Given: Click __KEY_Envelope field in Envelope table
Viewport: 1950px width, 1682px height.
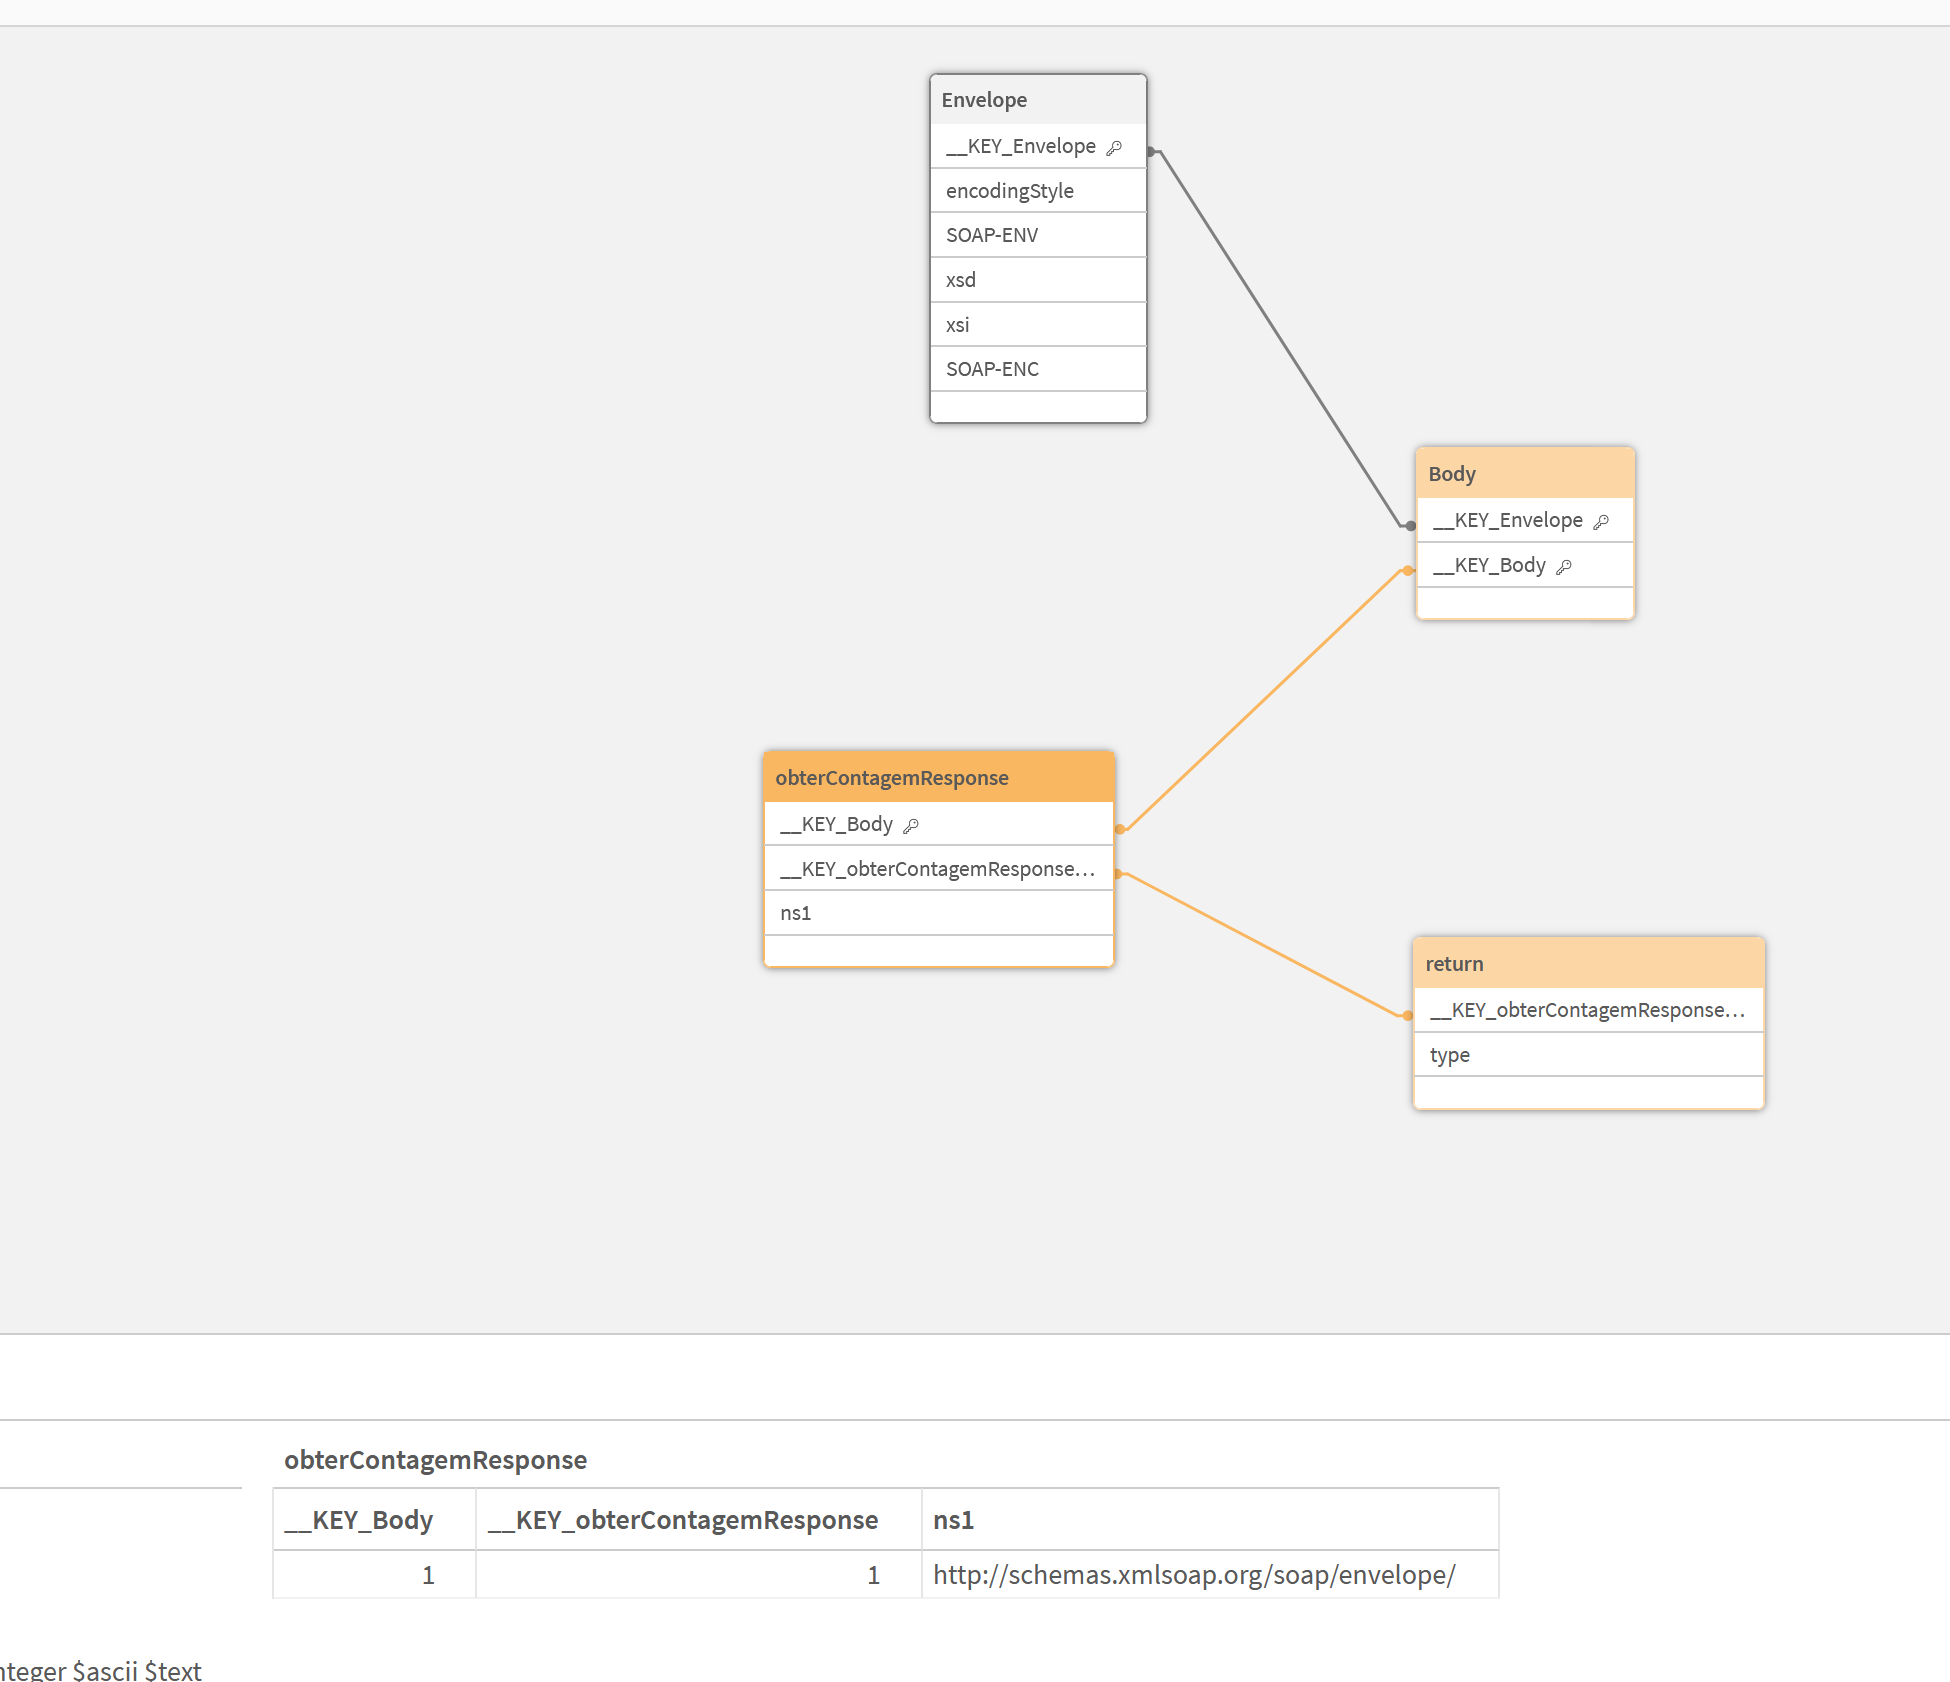Looking at the screenshot, I should [x=1038, y=146].
